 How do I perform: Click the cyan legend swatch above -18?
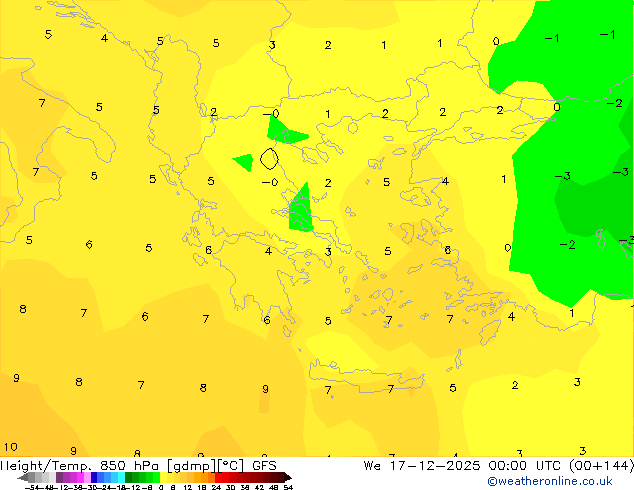coord(121,477)
